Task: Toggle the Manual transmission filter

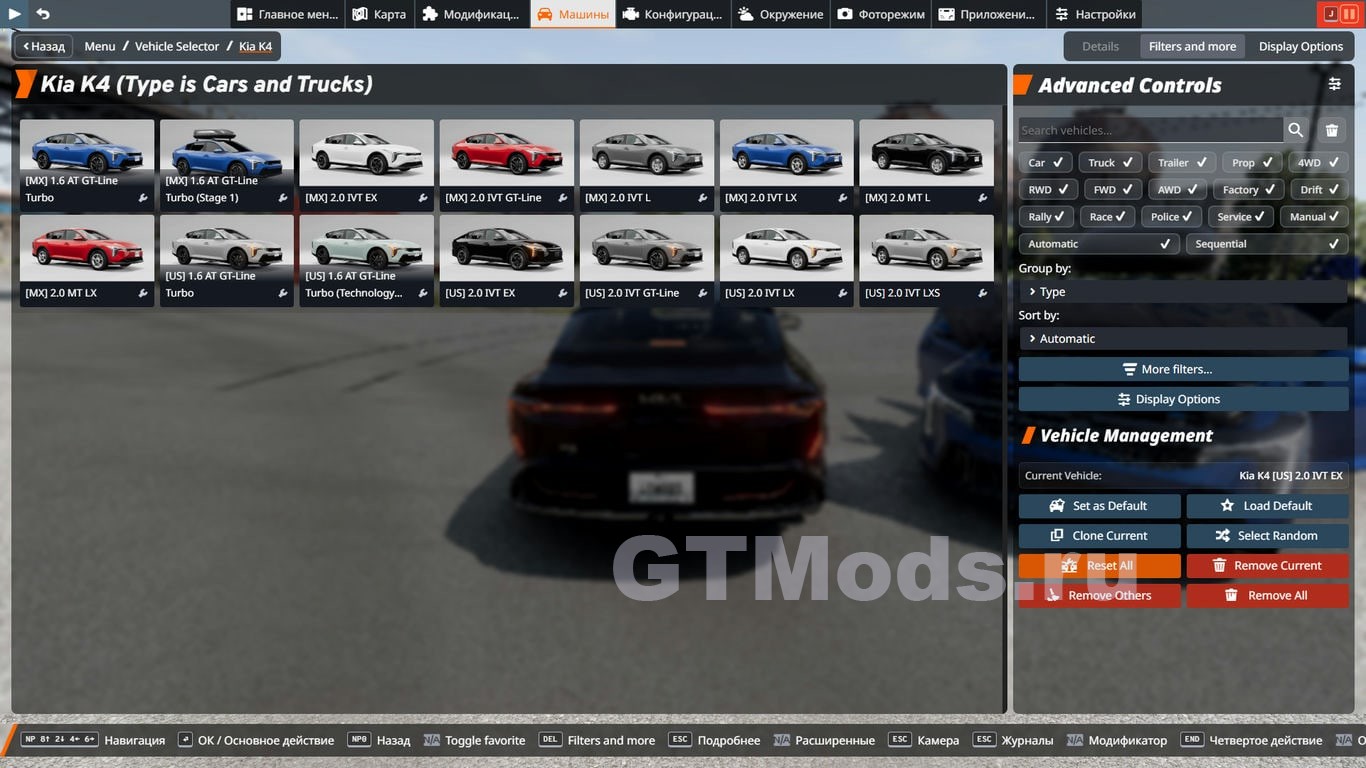Action: pos(1315,216)
